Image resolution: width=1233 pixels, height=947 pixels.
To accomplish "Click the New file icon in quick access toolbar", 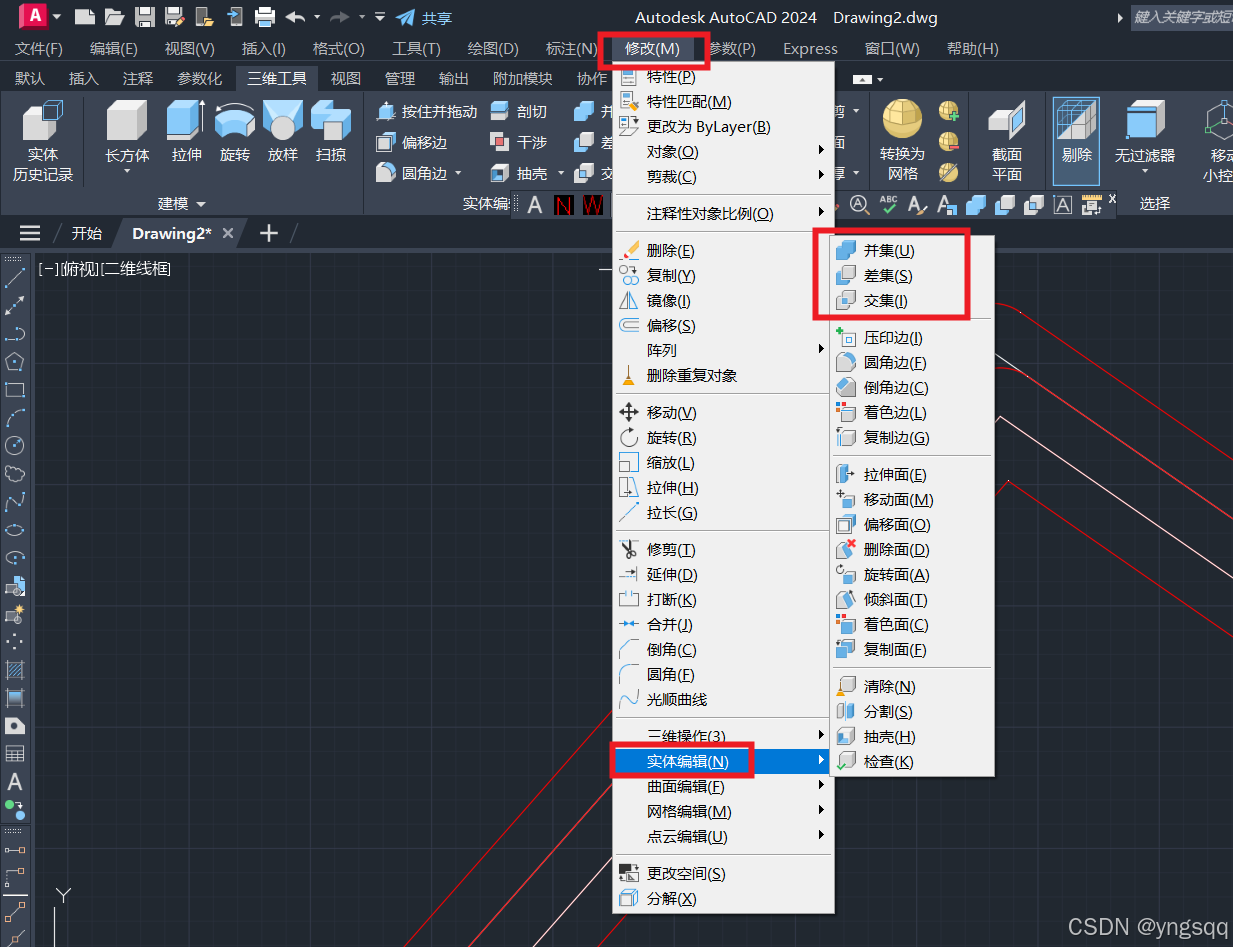I will (x=85, y=17).
